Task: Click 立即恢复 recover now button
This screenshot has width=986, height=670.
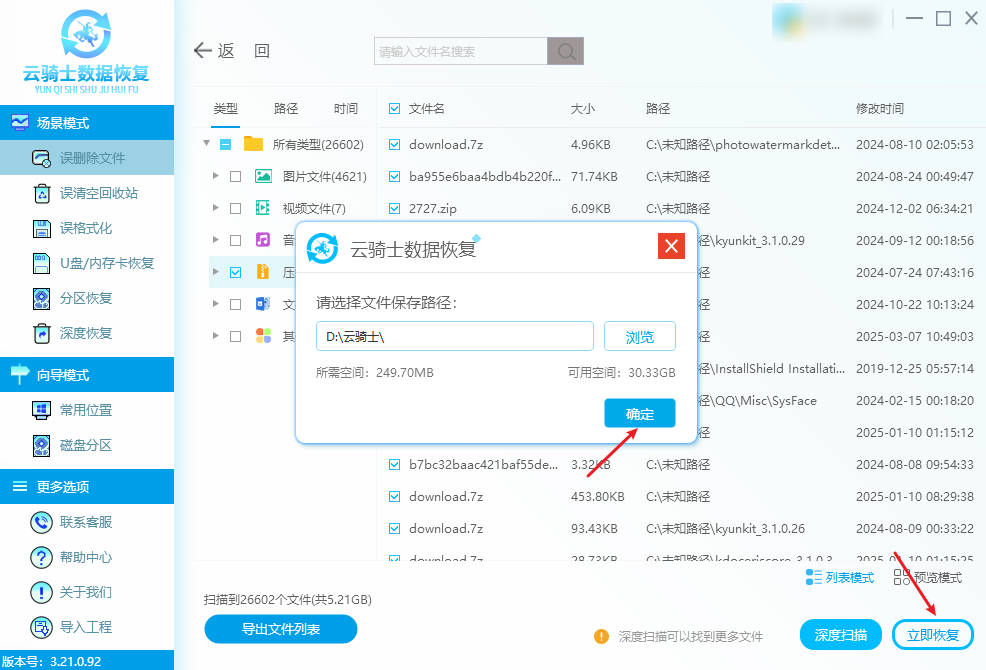Action: (933, 635)
